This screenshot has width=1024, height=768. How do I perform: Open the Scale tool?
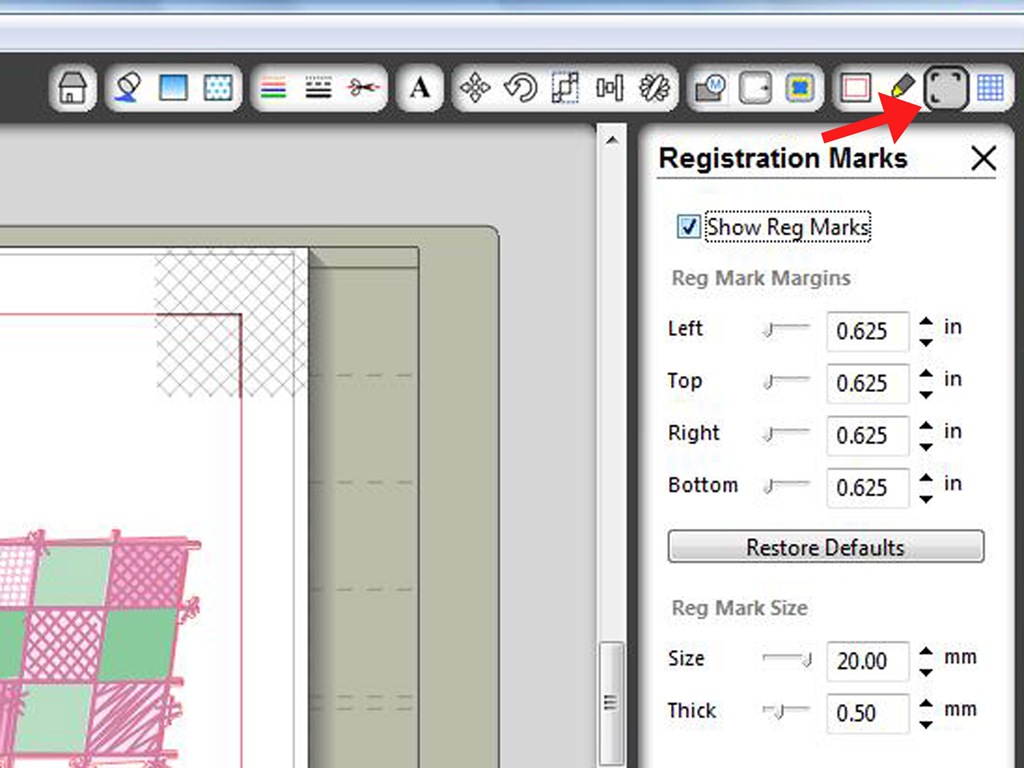tap(566, 87)
